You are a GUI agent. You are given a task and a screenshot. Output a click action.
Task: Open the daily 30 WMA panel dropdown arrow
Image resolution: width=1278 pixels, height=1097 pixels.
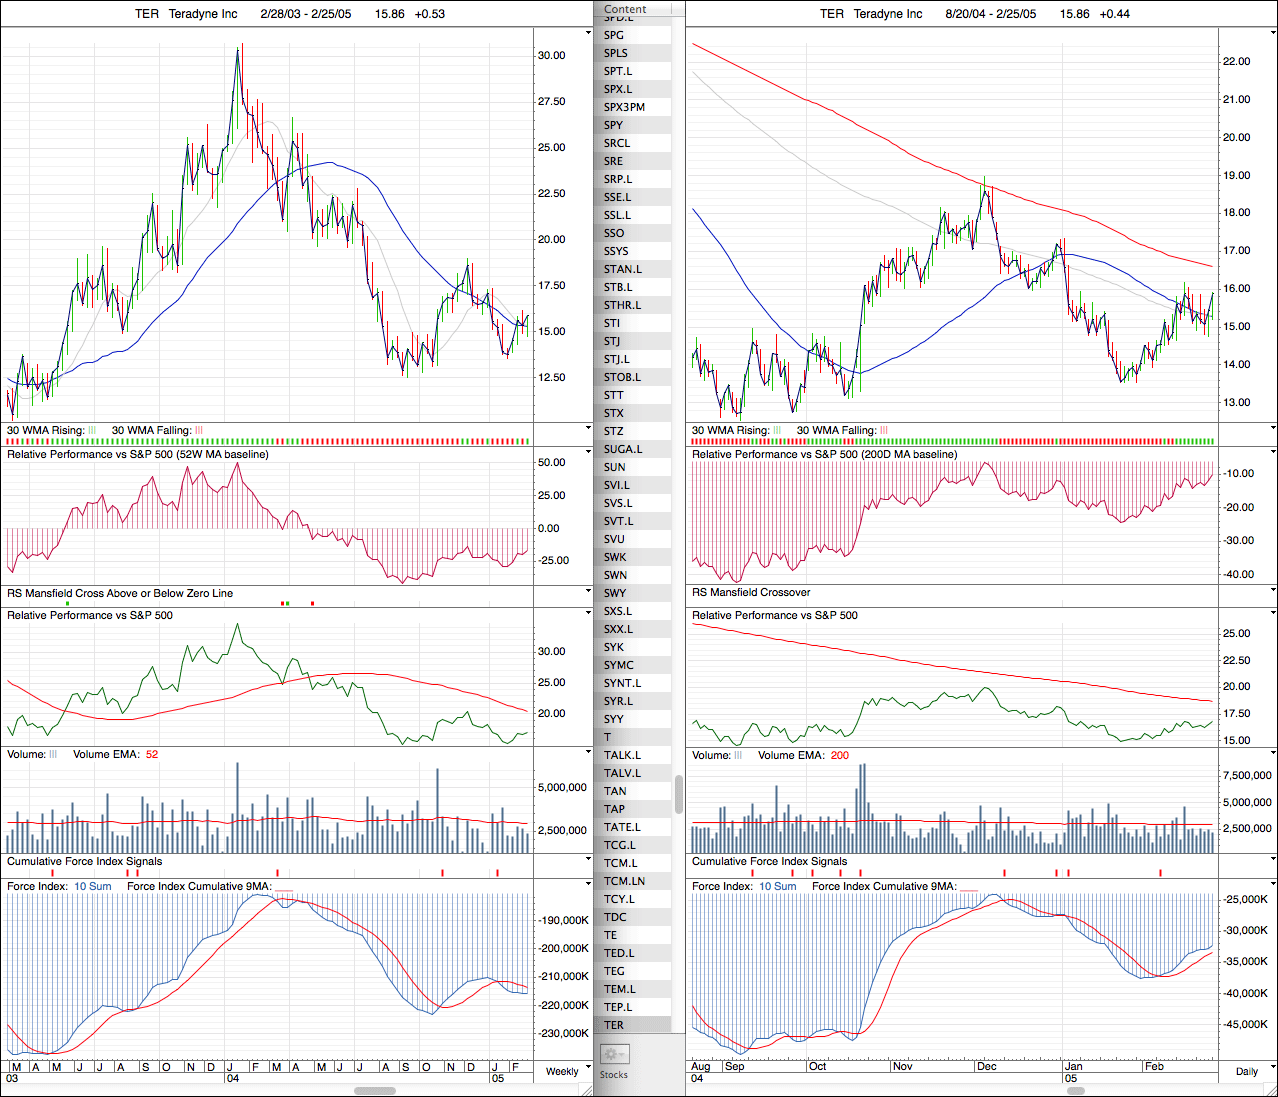point(1272,428)
